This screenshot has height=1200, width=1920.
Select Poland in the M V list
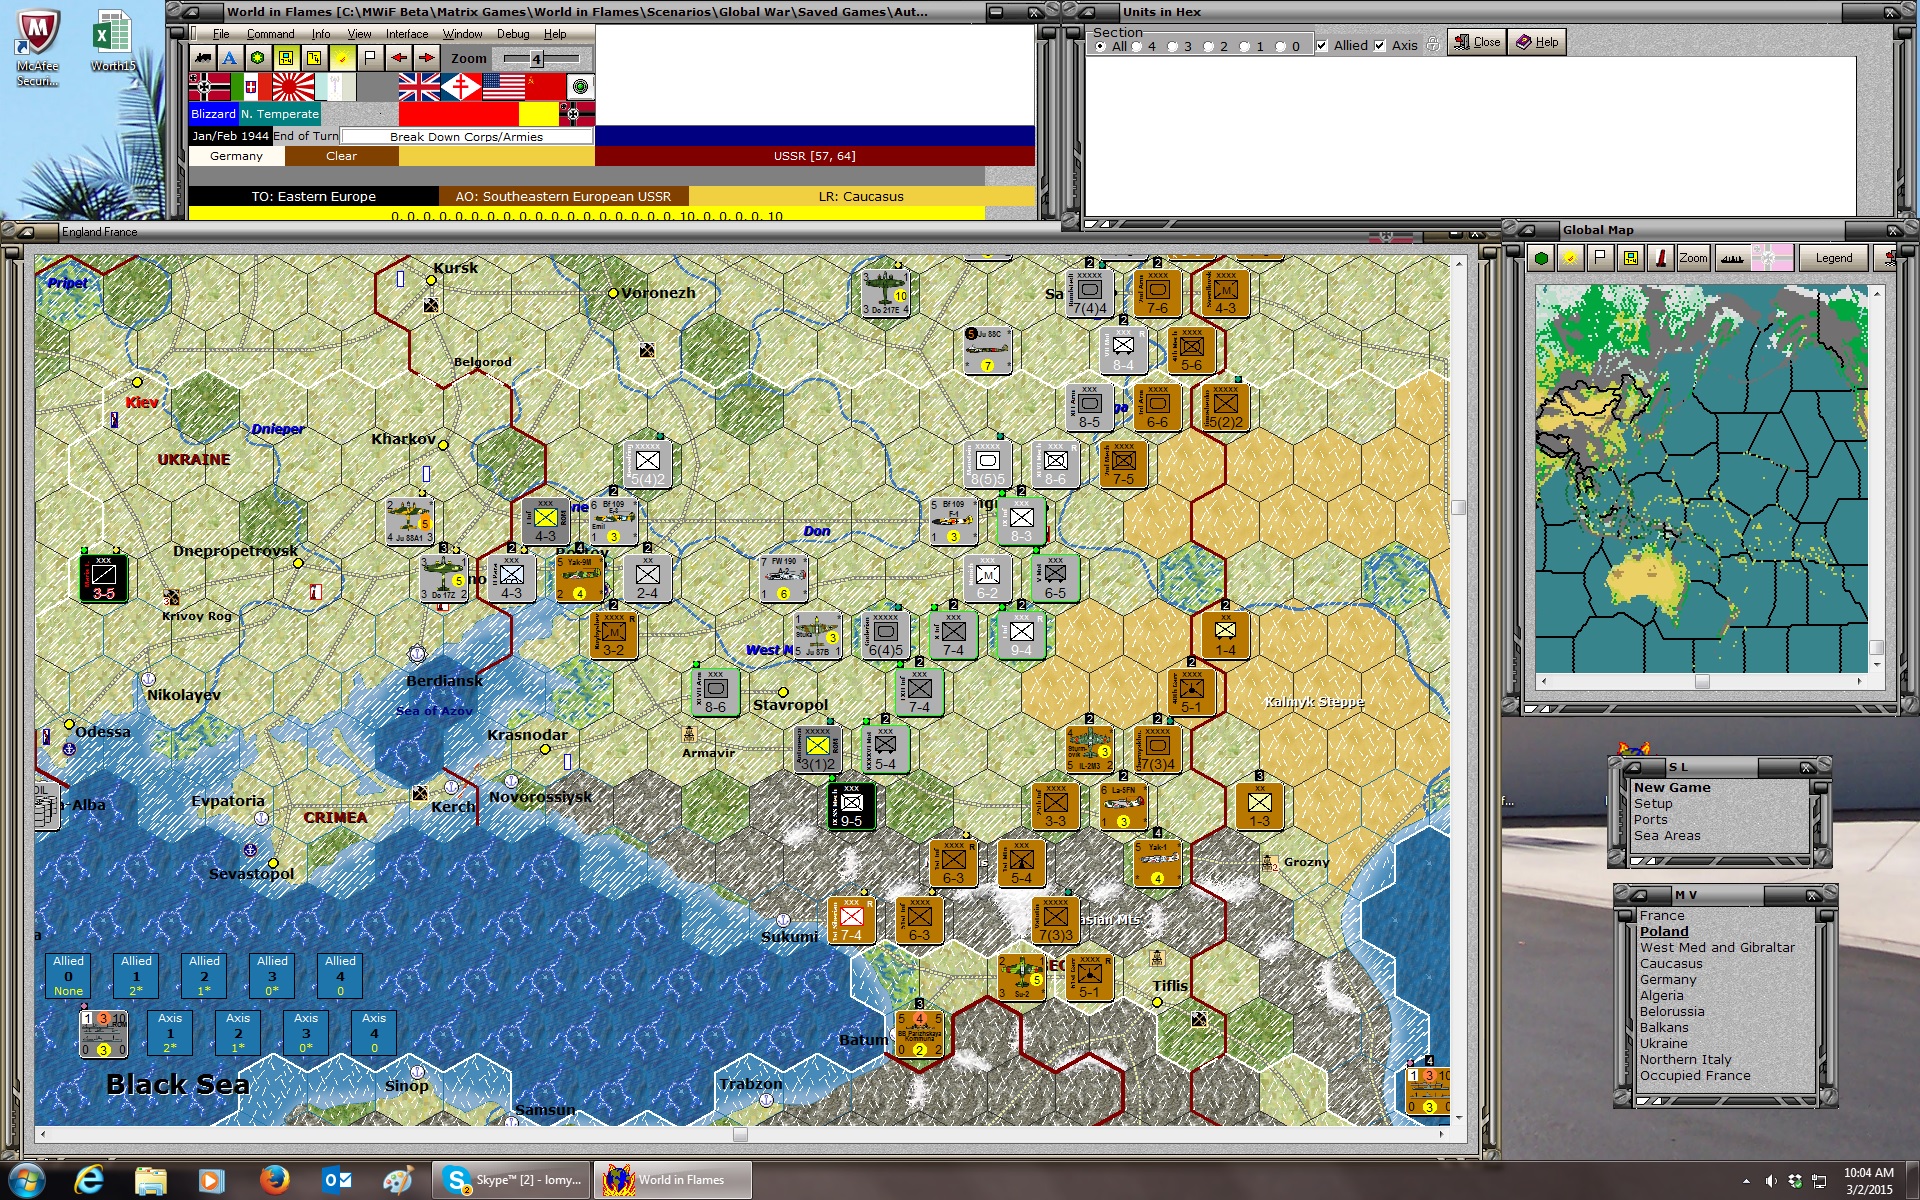coord(1664,932)
